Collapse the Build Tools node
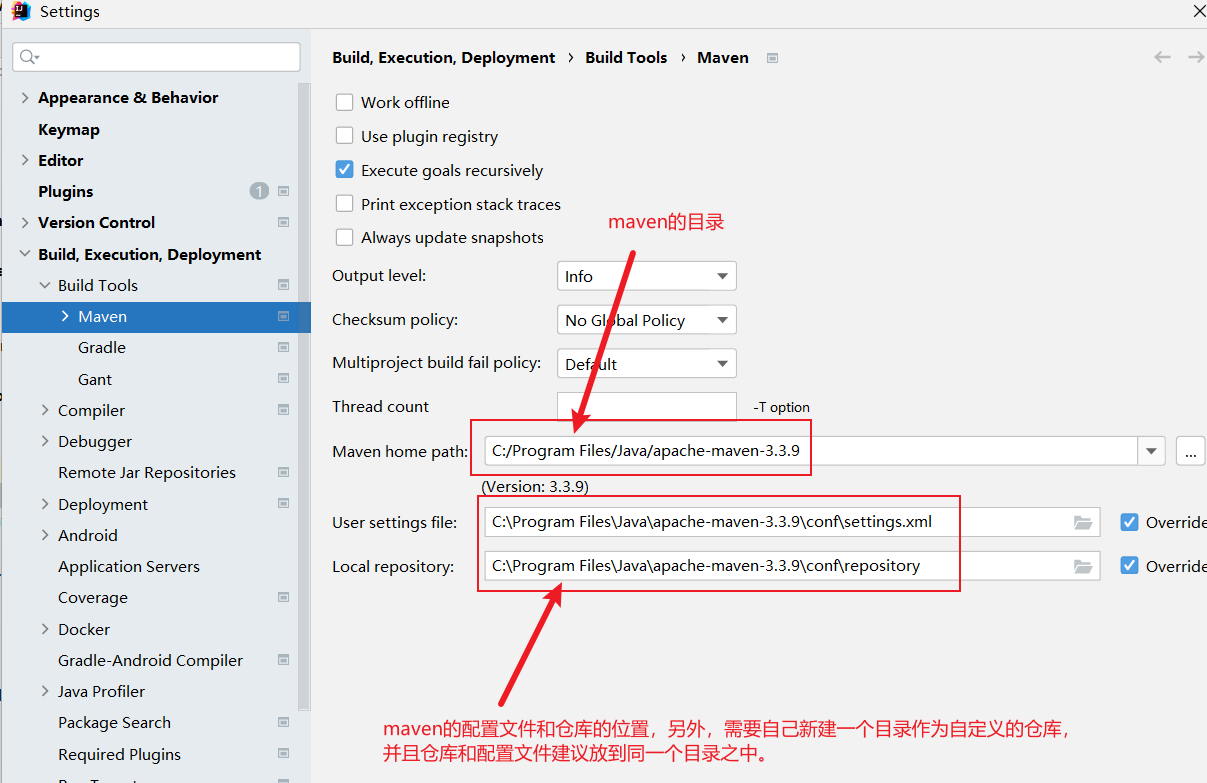Viewport: 1207px width, 783px height. coord(45,285)
